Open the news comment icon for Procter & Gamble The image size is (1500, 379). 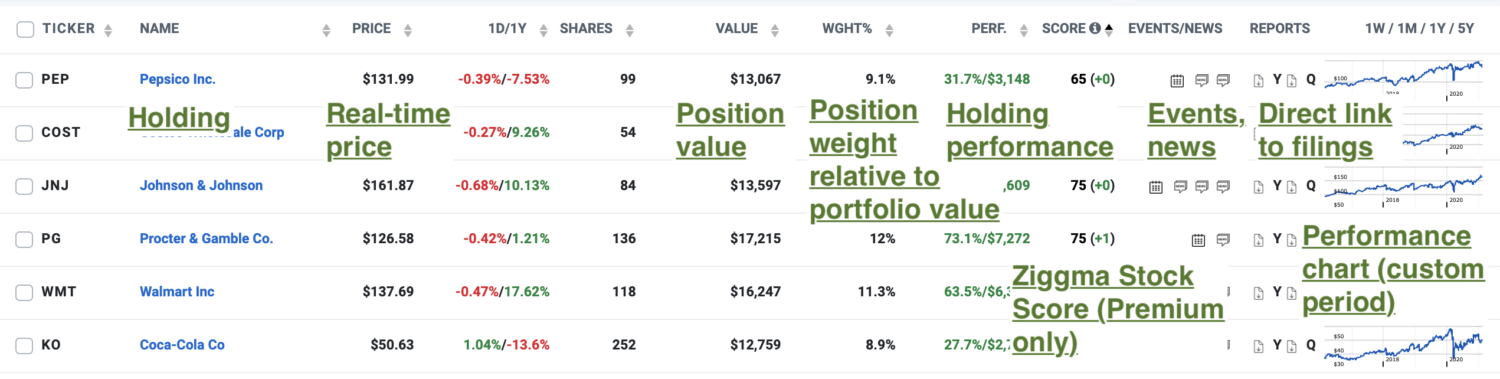coord(1222,239)
